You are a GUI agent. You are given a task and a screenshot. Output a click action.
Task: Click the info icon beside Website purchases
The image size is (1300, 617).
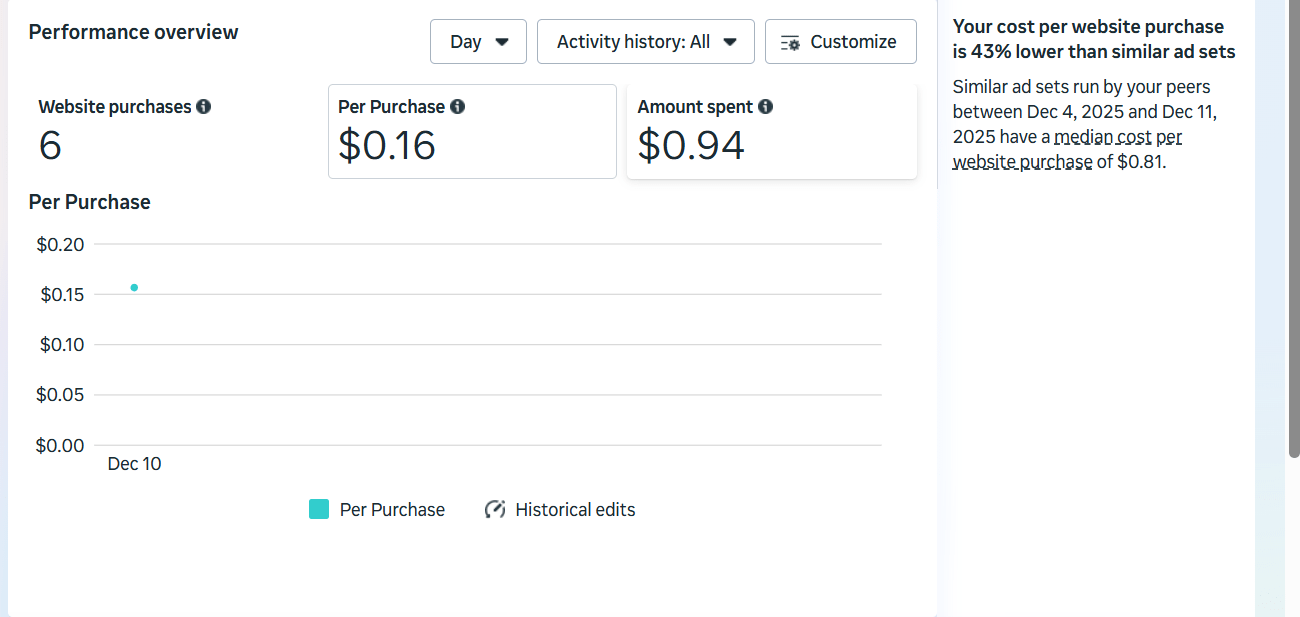click(x=204, y=107)
